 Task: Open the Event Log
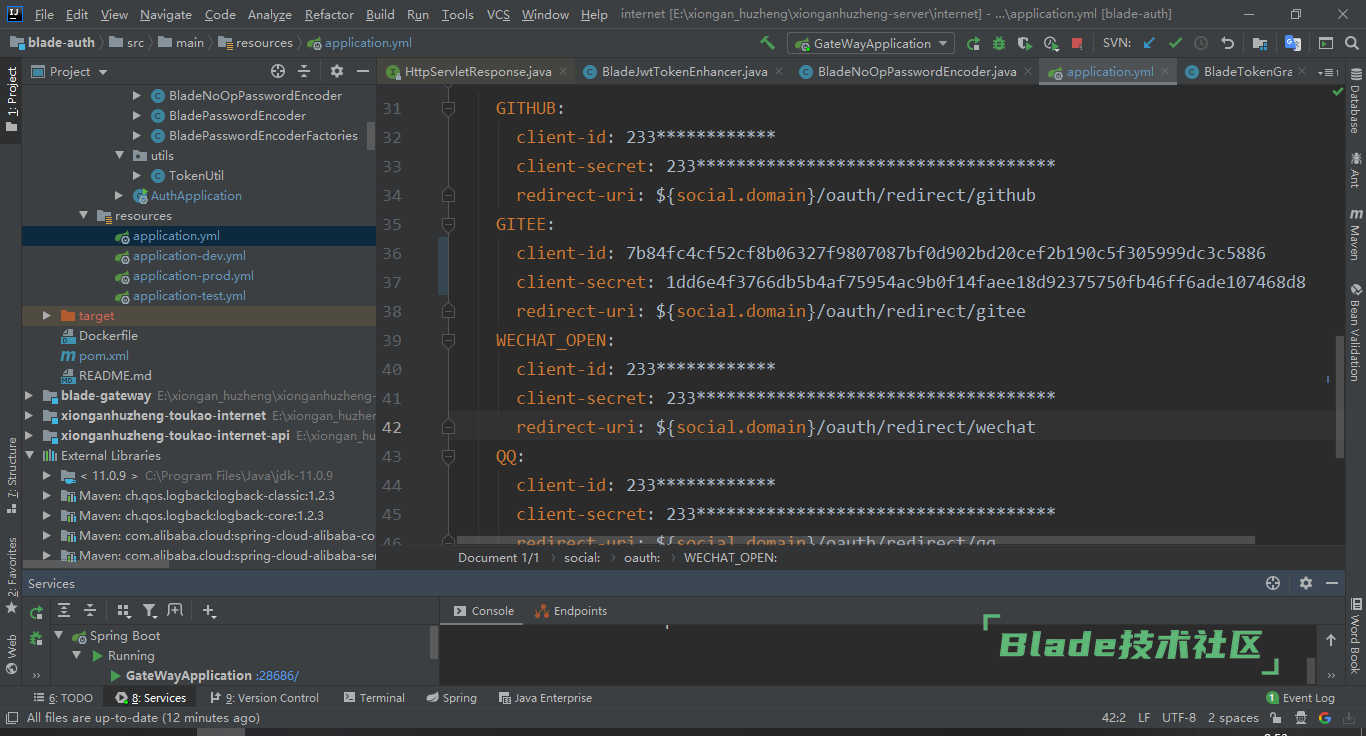[1300, 698]
